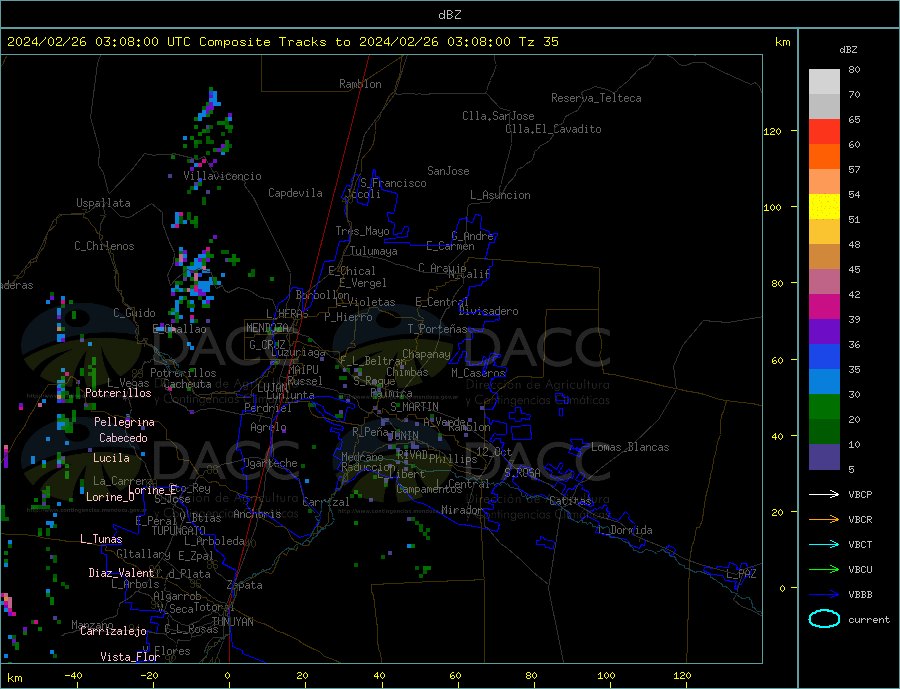900x689 pixels.
Task: Click the Villavicencio map label
Action: tap(223, 176)
